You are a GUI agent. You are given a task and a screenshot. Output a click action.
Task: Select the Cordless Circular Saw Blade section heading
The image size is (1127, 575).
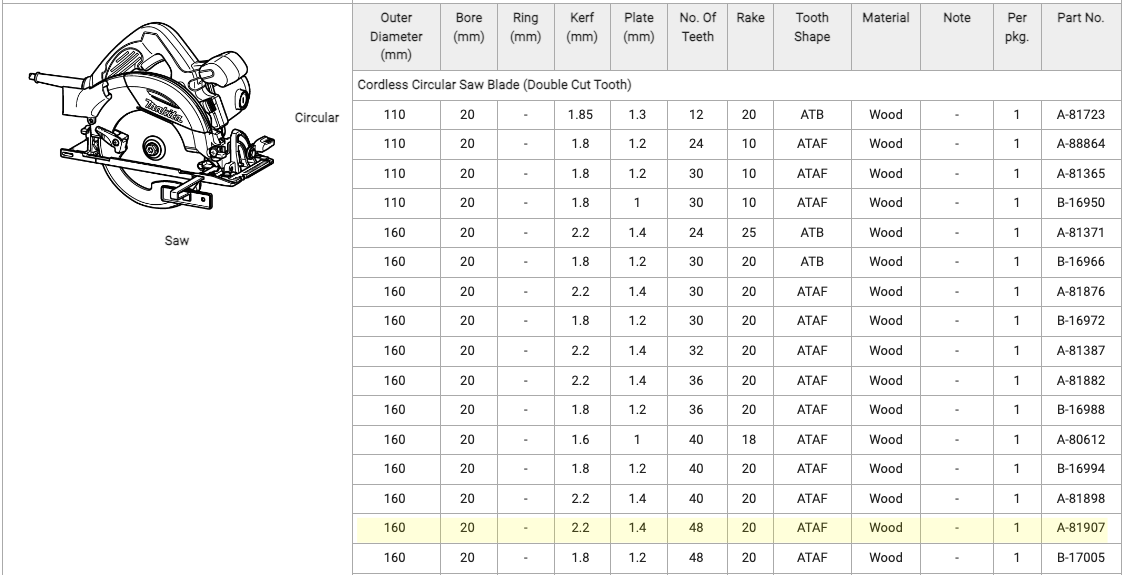coord(494,83)
